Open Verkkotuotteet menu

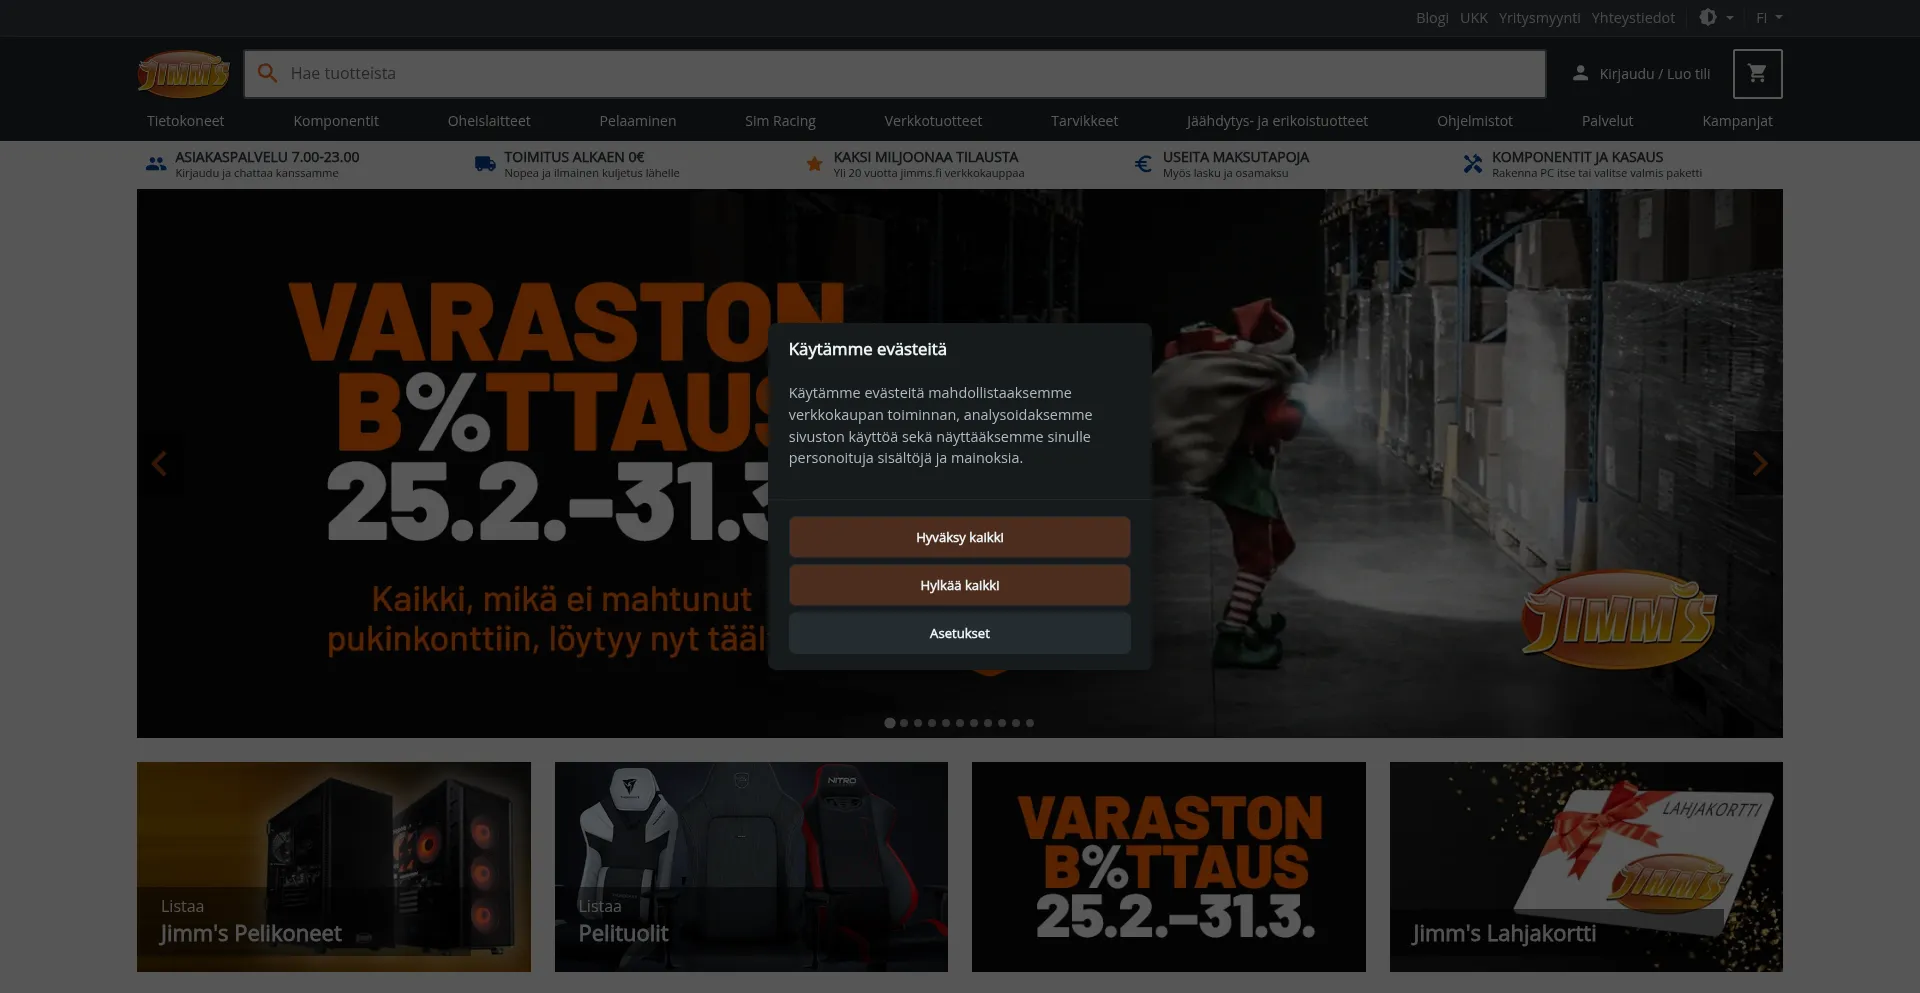pyautogui.click(x=933, y=121)
